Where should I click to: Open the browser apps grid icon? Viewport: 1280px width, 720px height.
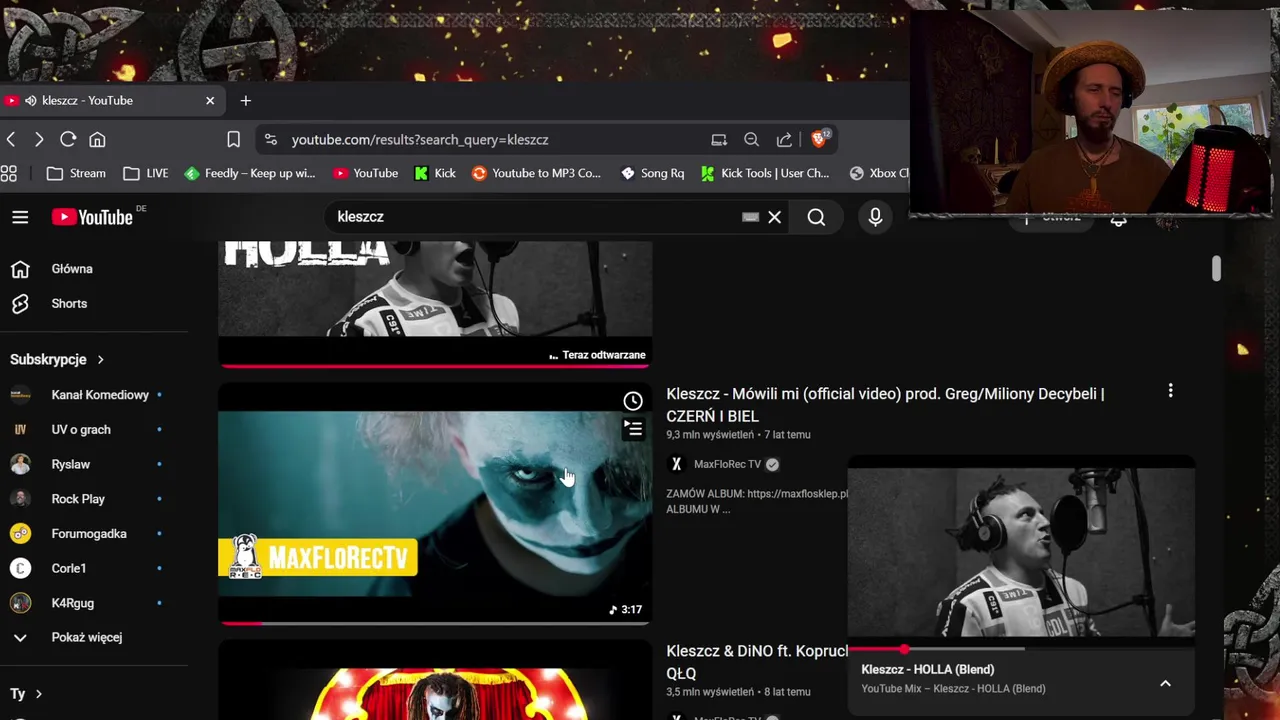tap(8, 173)
